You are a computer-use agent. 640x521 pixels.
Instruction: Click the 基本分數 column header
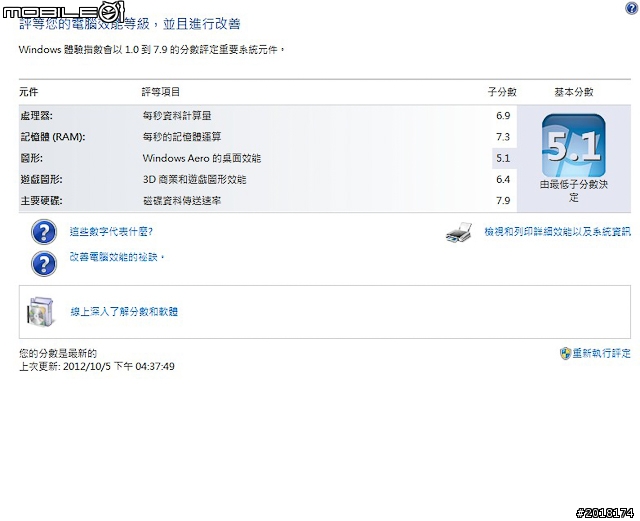point(573,92)
